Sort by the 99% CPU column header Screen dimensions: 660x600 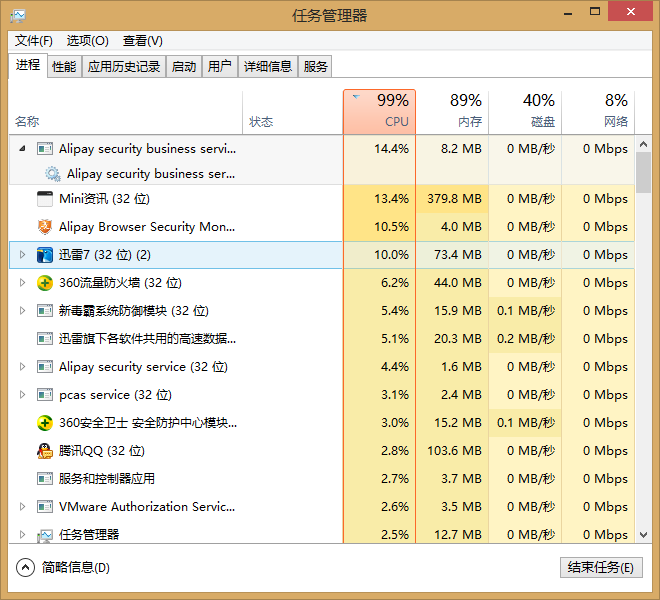[x=379, y=112]
